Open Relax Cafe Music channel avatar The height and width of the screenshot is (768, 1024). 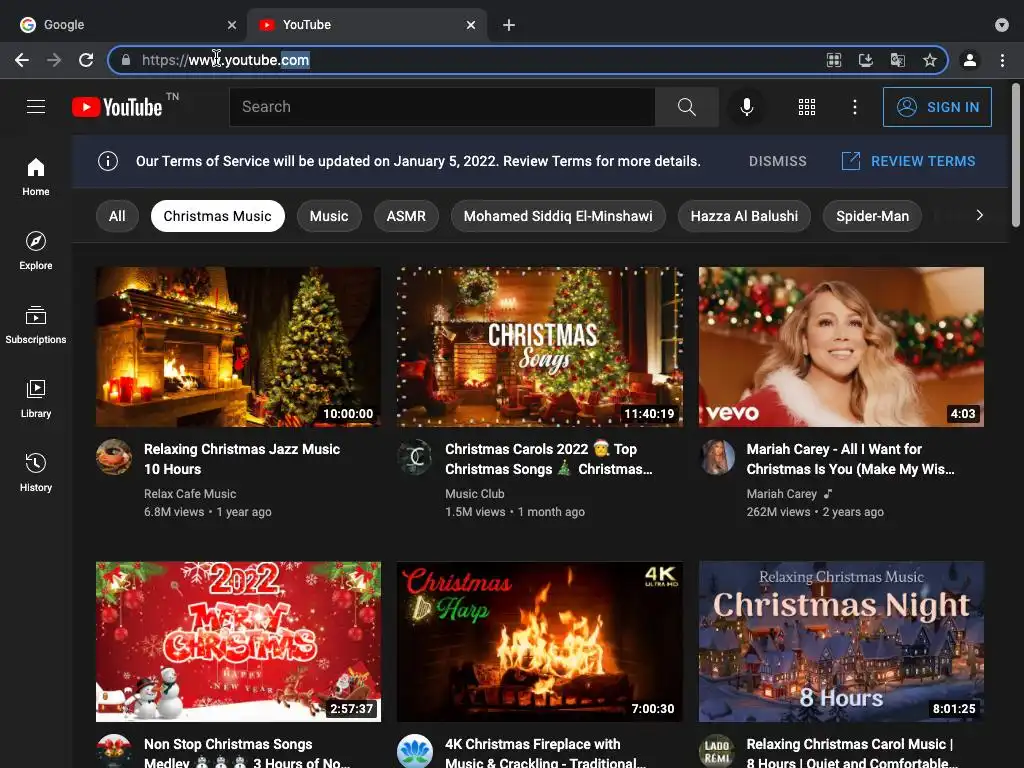[114, 456]
